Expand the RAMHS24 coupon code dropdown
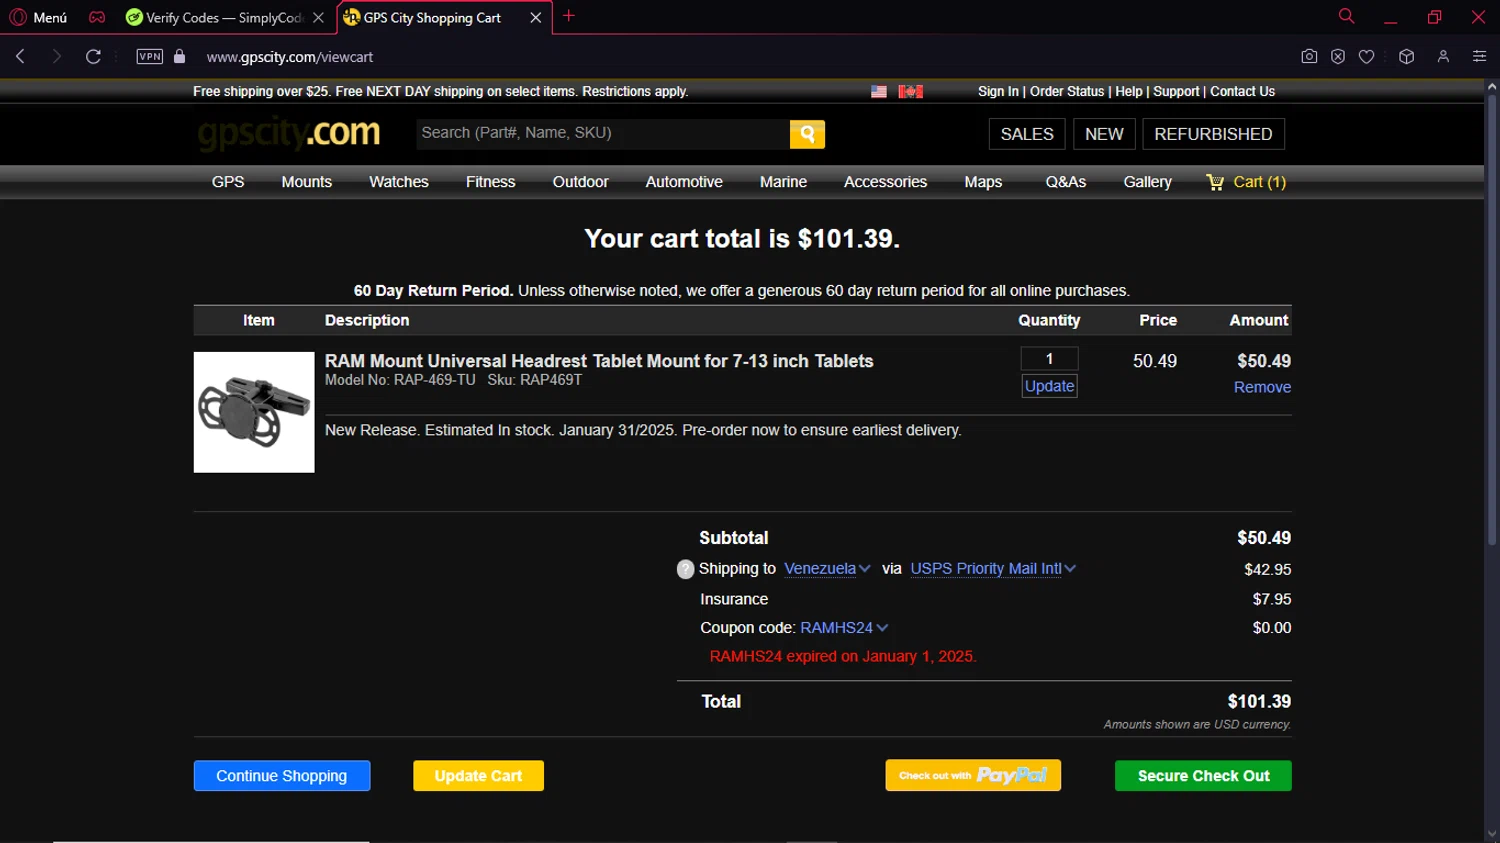 coord(844,628)
